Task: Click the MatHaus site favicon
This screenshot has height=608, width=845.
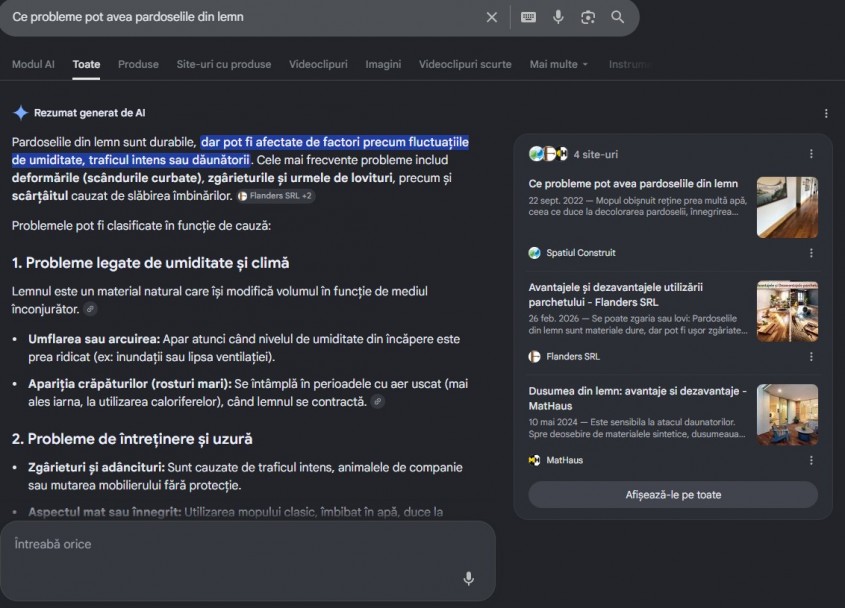Action: point(534,460)
